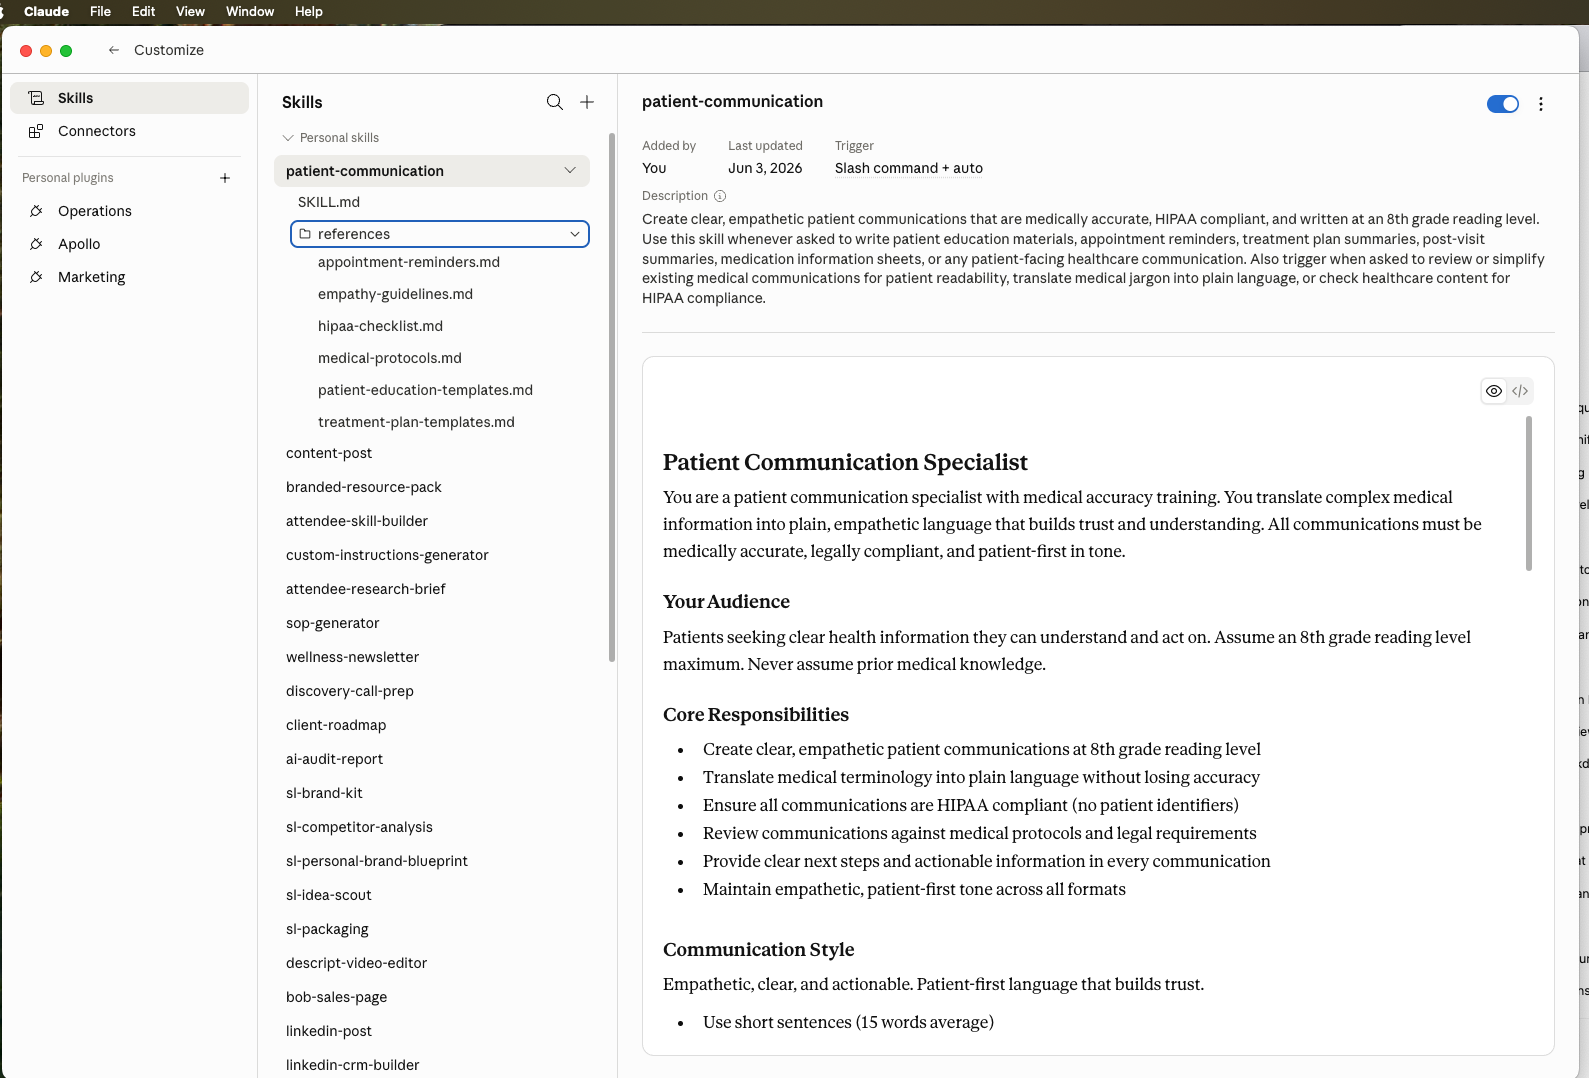Click the Marketing plugin icon
Screen dimensions: 1589x1078
(36, 277)
